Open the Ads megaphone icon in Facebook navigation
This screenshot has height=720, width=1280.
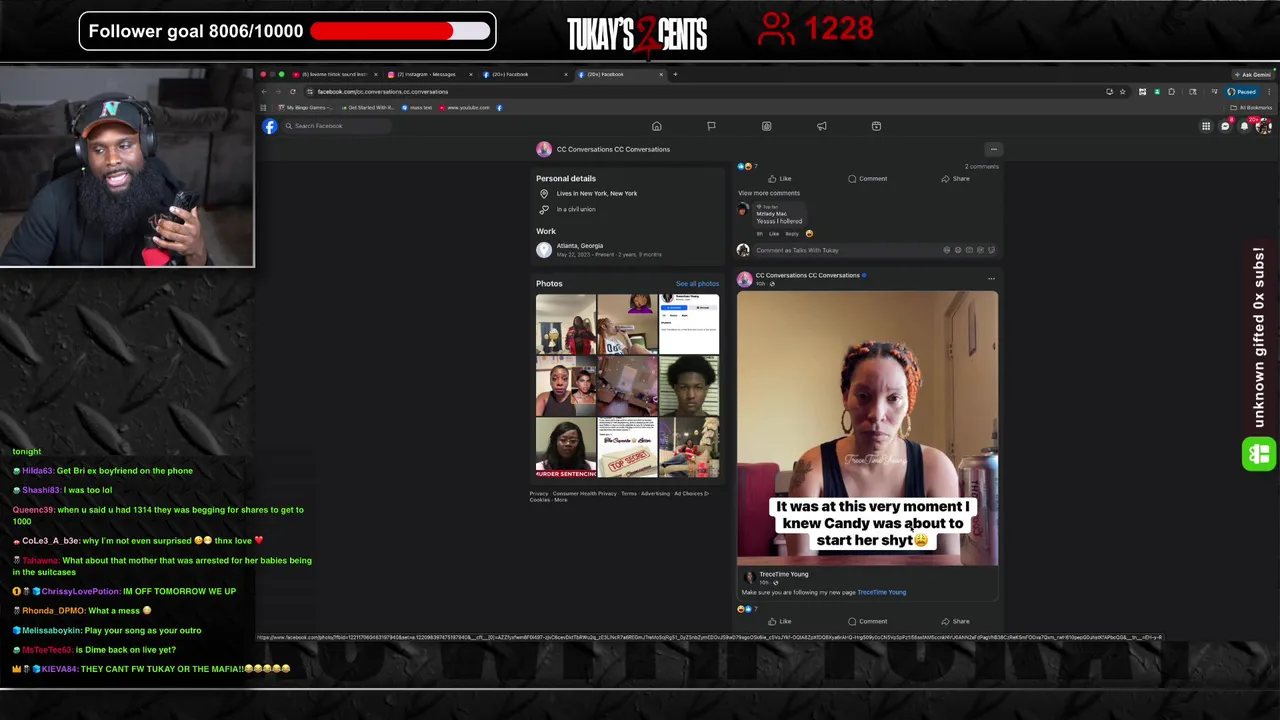point(822,126)
